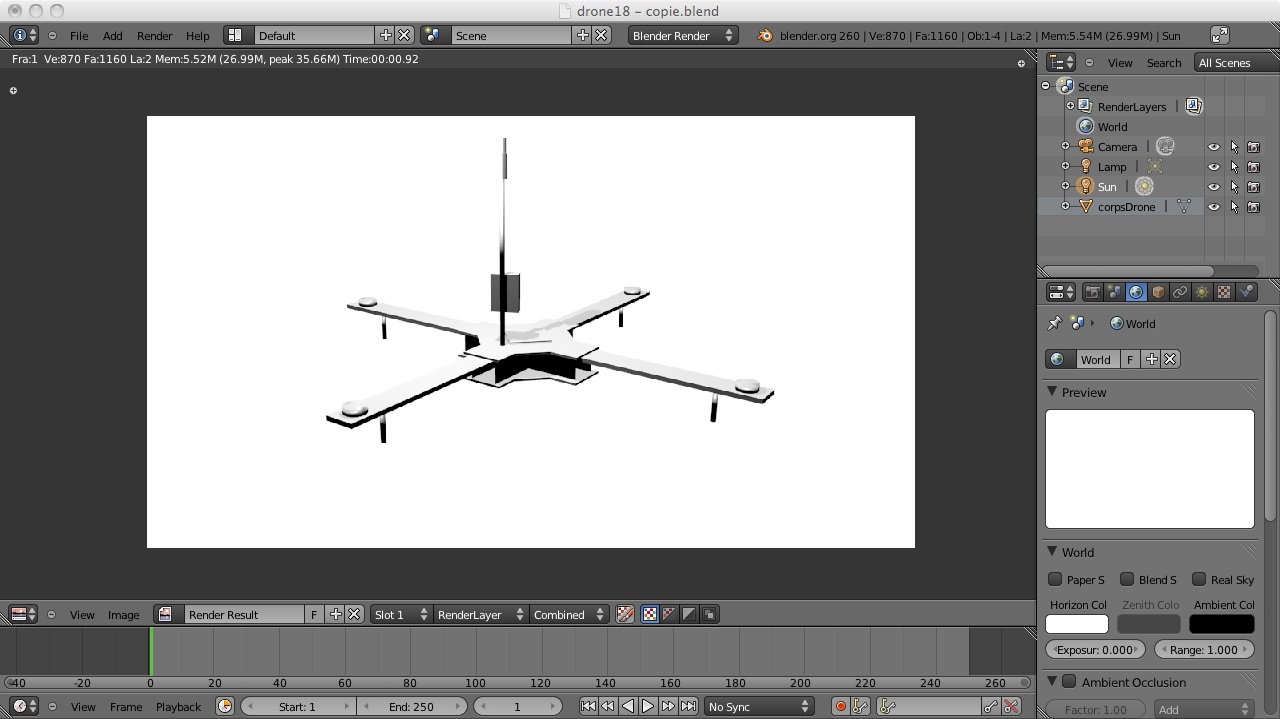Open the Image menu in image editor
Image resolution: width=1280 pixels, height=719 pixels.
point(124,614)
